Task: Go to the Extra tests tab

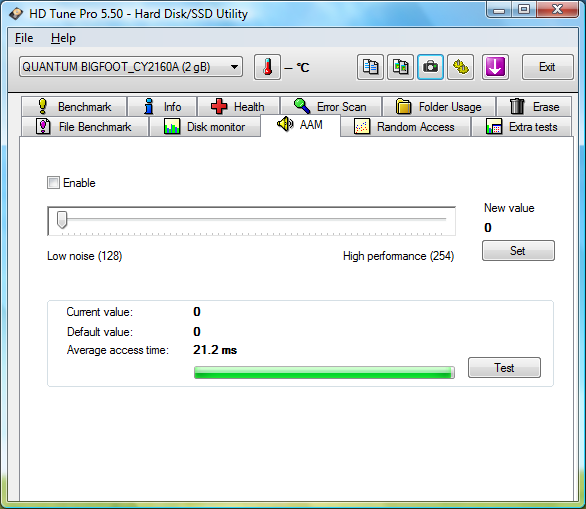Action: [521, 127]
